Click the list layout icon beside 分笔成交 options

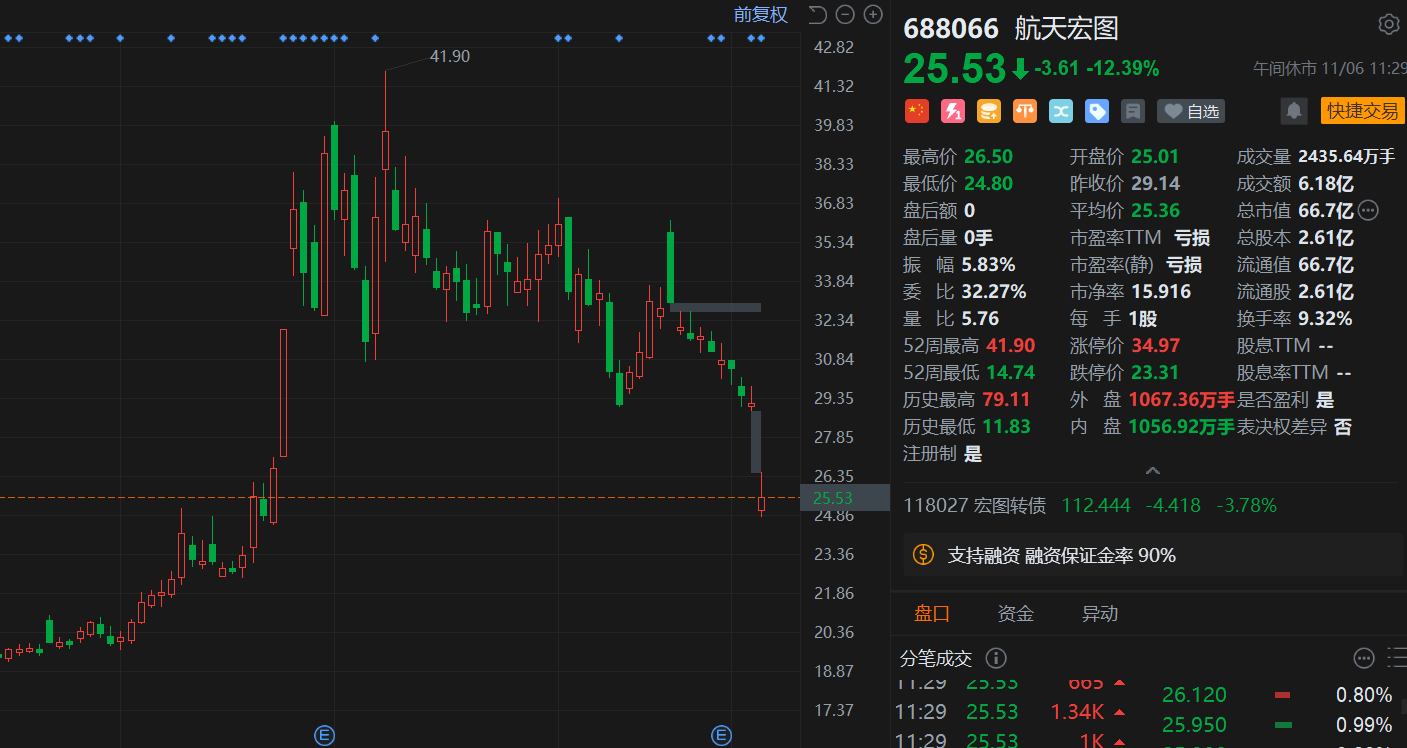point(1397,658)
